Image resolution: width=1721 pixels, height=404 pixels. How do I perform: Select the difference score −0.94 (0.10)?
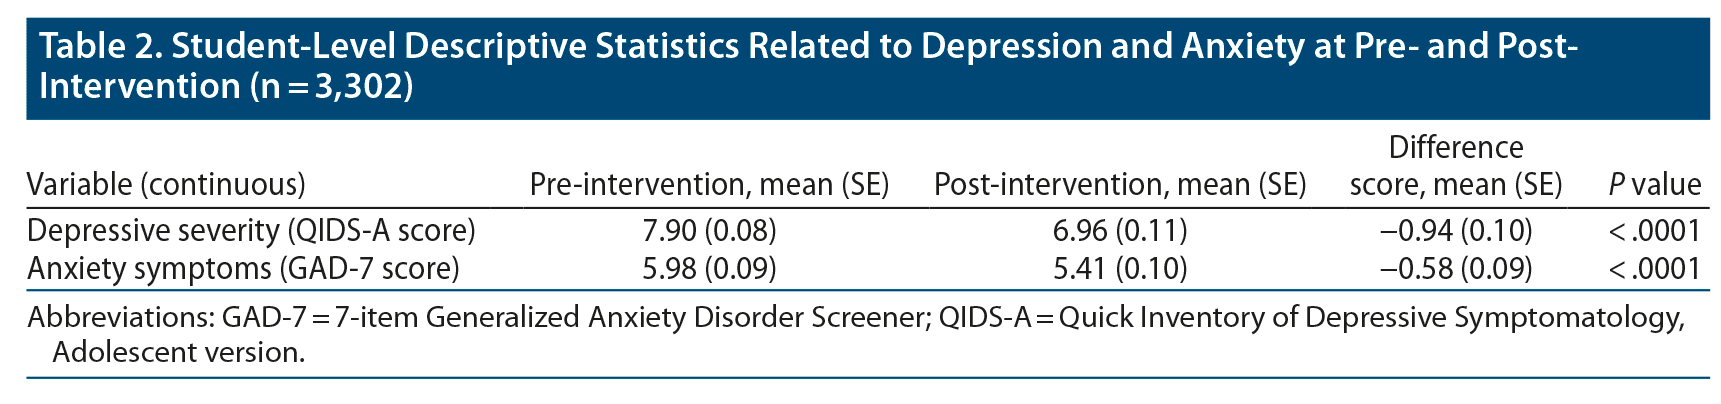click(x=1456, y=231)
